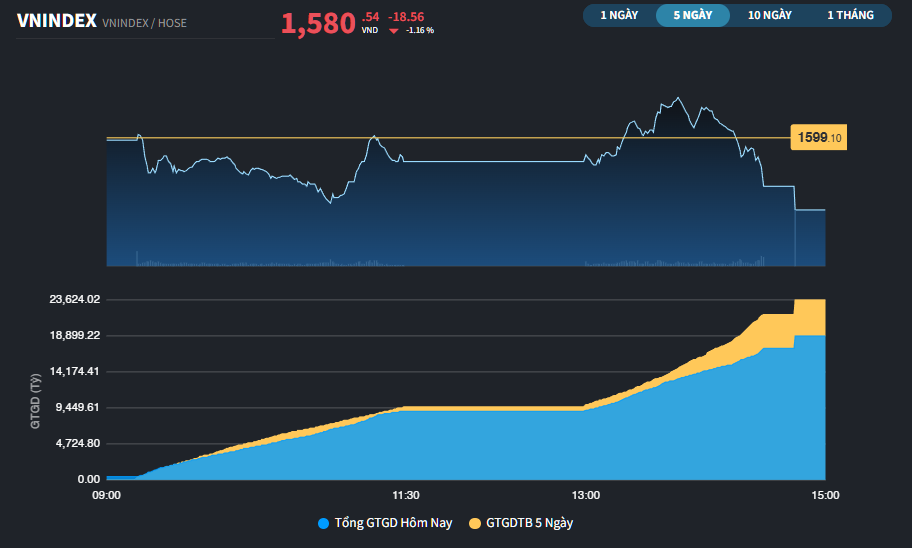Select the 5 NGÀY time range

pyautogui.click(x=692, y=15)
